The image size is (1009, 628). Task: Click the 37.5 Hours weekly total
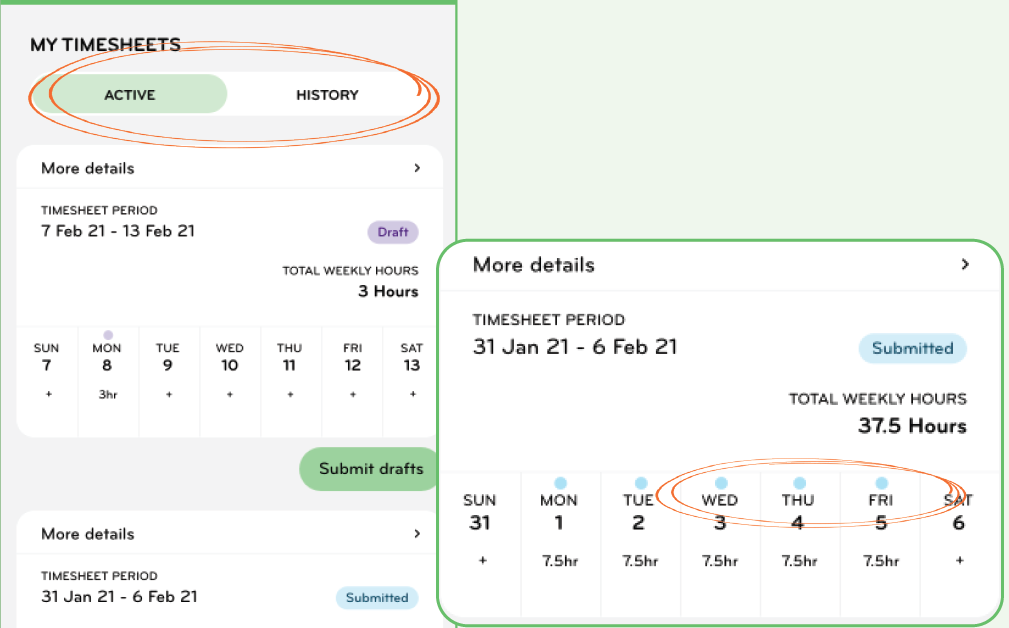tap(912, 426)
